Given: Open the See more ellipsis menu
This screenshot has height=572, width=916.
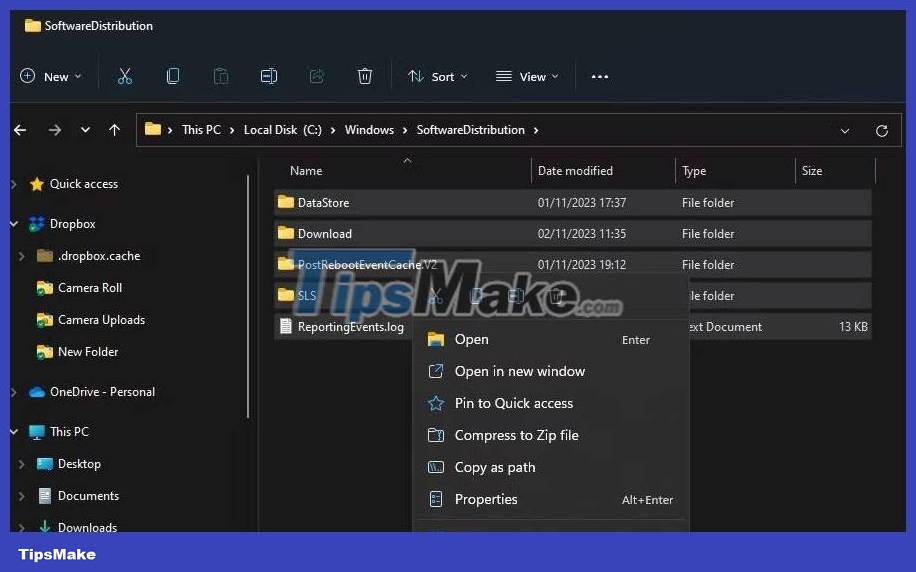Looking at the screenshot, I should [x=600, y=77].
